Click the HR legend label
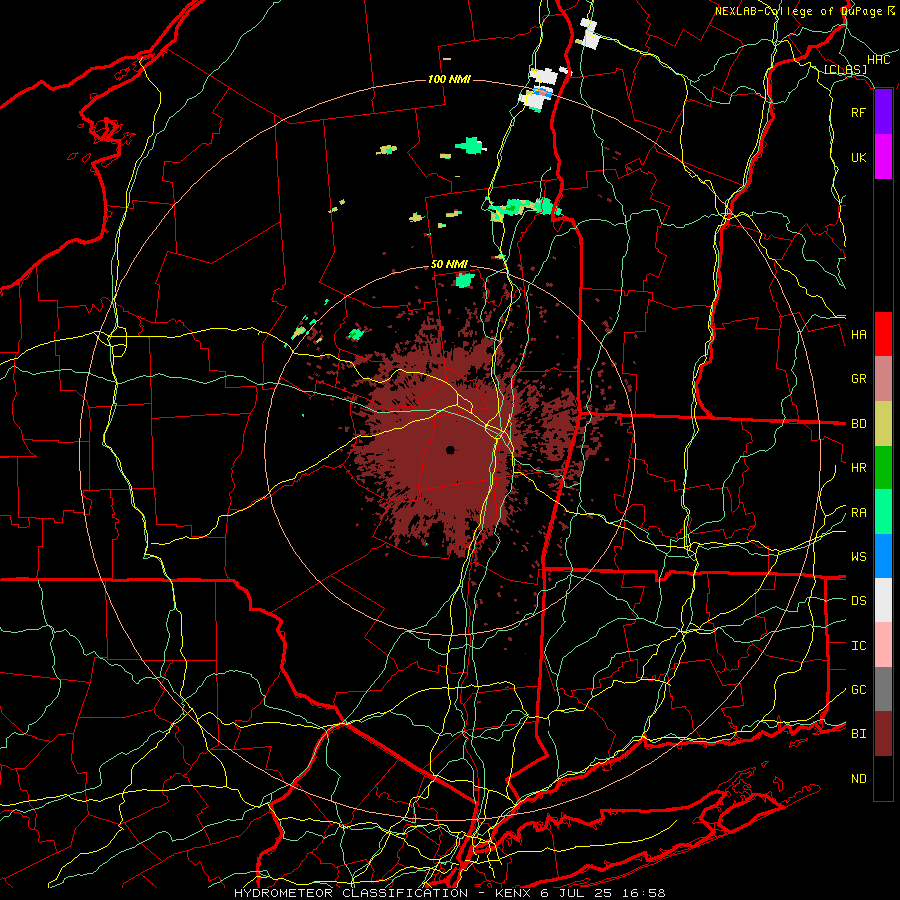The width and height of the screenshot is (900, 900). [859, 468]
